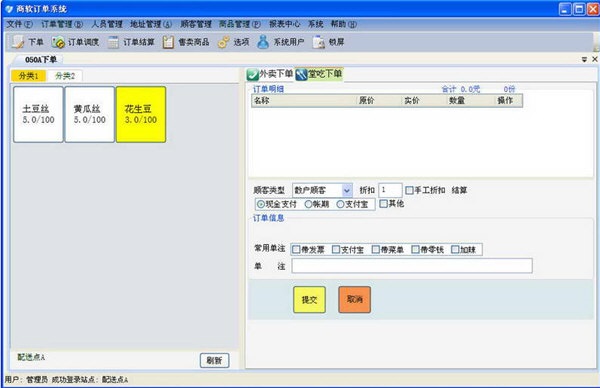Click the orange 取消 button
This screenshot has height=388, width=600.
tap(354, 300)
